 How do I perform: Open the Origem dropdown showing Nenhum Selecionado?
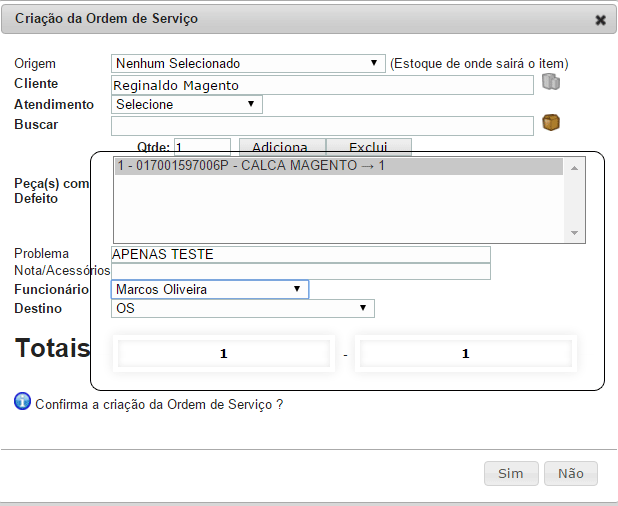click(248, 63)
